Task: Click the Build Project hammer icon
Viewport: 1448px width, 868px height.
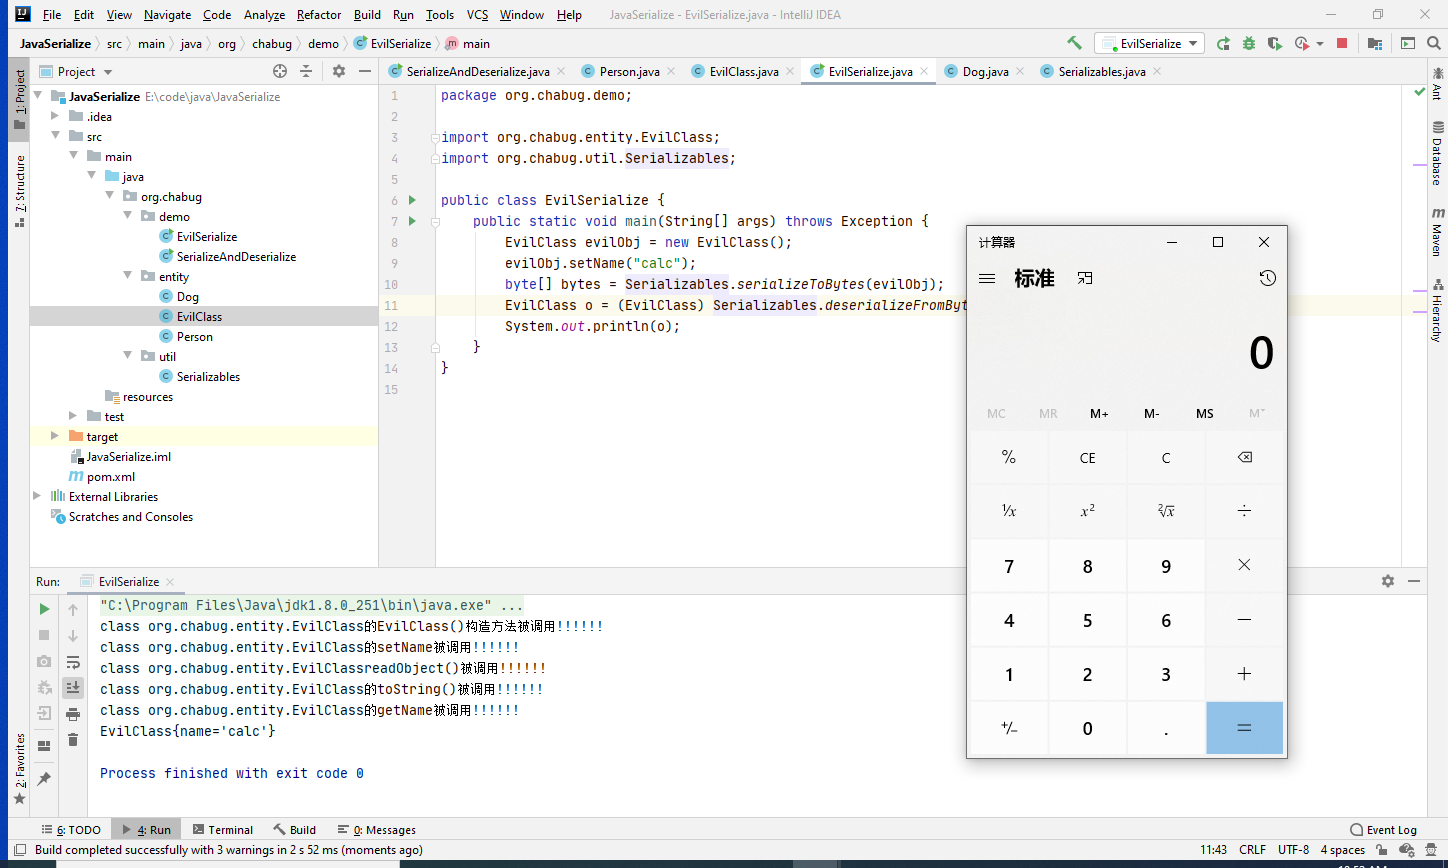Action: click(1075, 43)
